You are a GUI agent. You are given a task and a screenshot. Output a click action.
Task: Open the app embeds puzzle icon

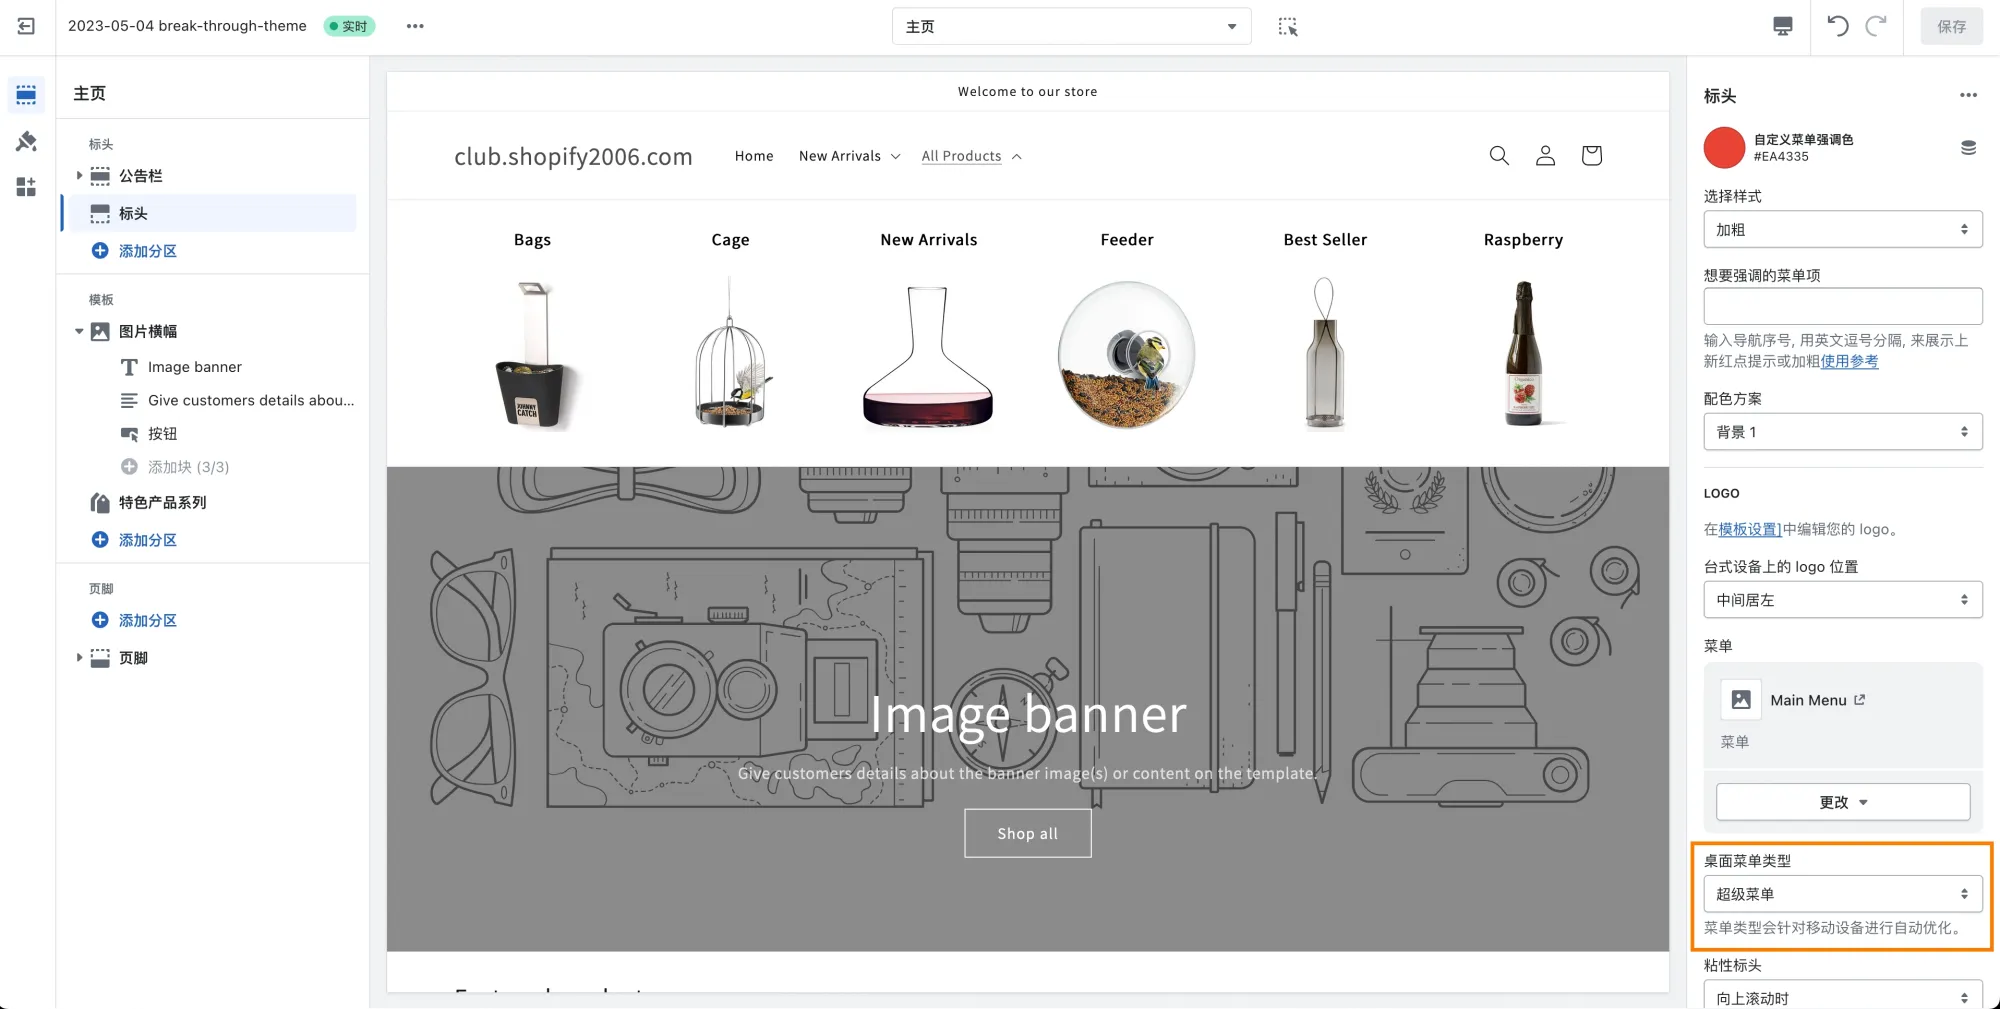(26, 186)
